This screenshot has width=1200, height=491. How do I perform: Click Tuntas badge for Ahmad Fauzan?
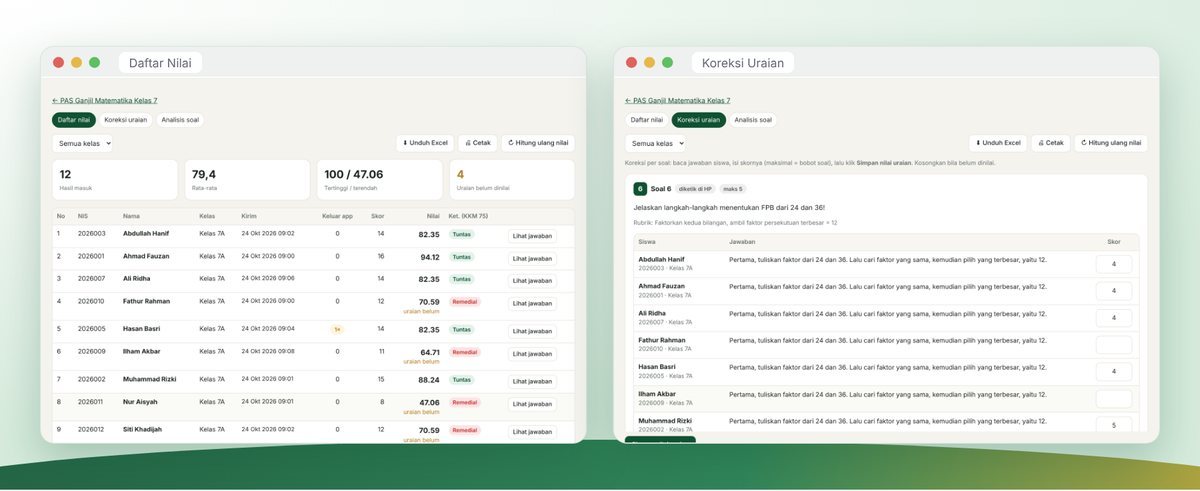(x=462, y=257)
